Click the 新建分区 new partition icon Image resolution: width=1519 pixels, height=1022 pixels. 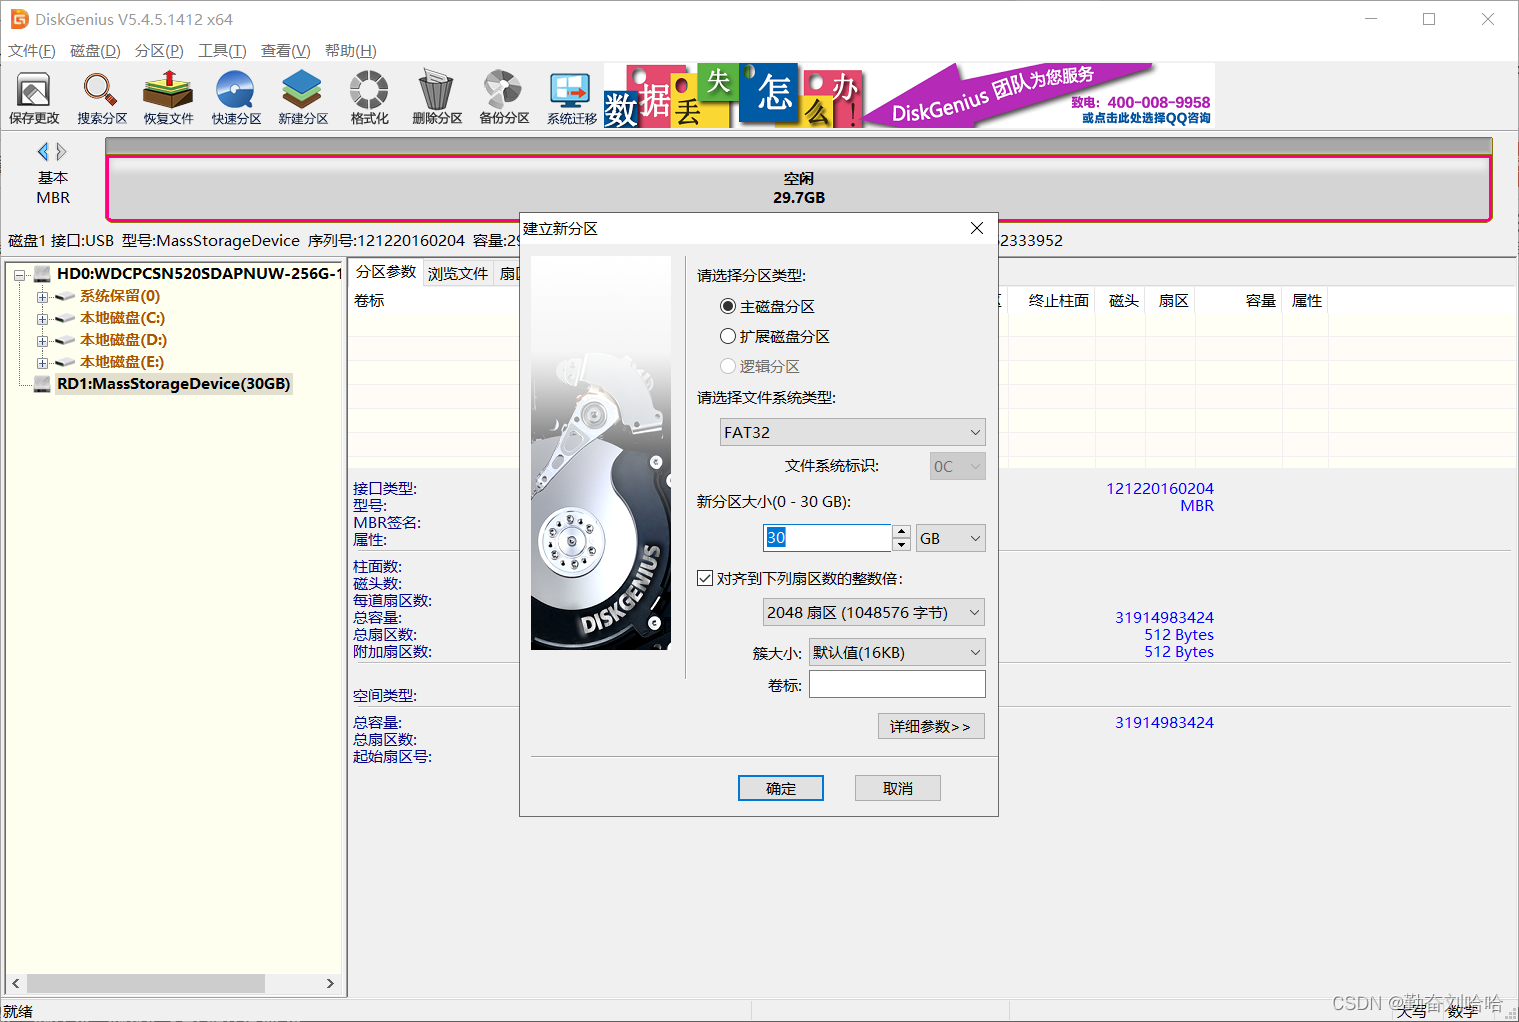coord(303,97)
